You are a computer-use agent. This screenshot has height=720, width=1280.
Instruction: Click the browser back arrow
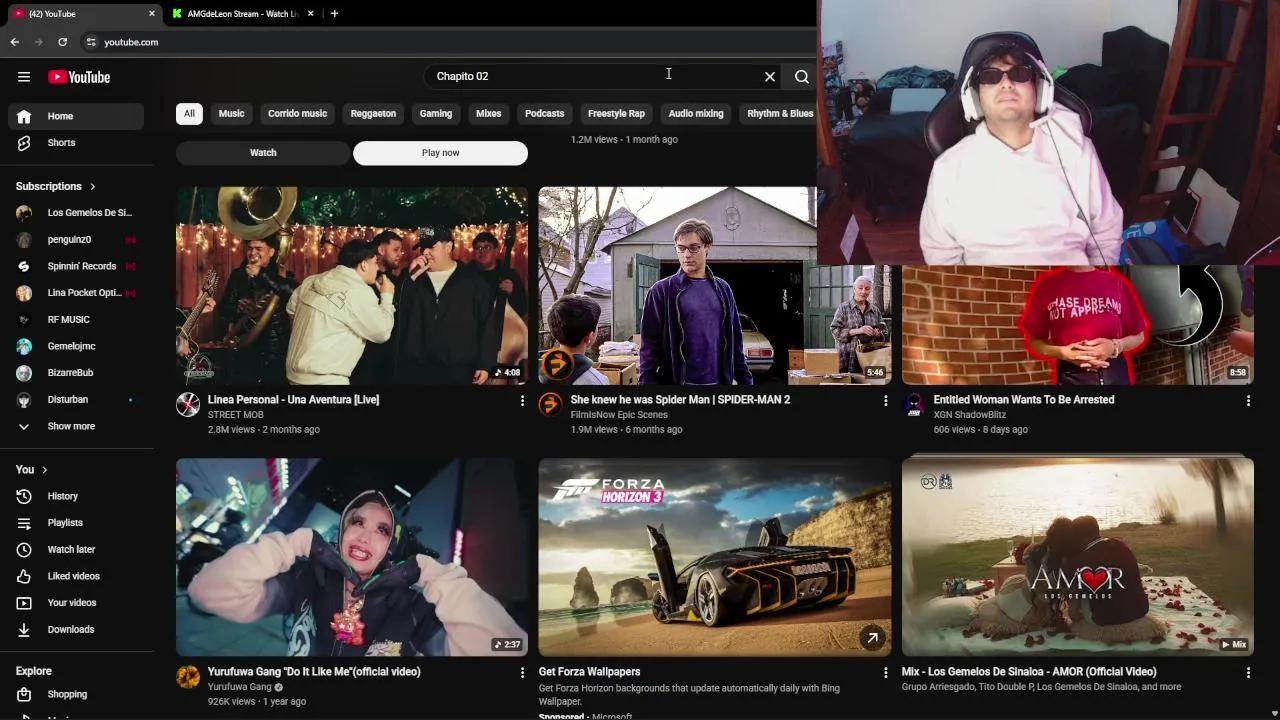(15, 42)
